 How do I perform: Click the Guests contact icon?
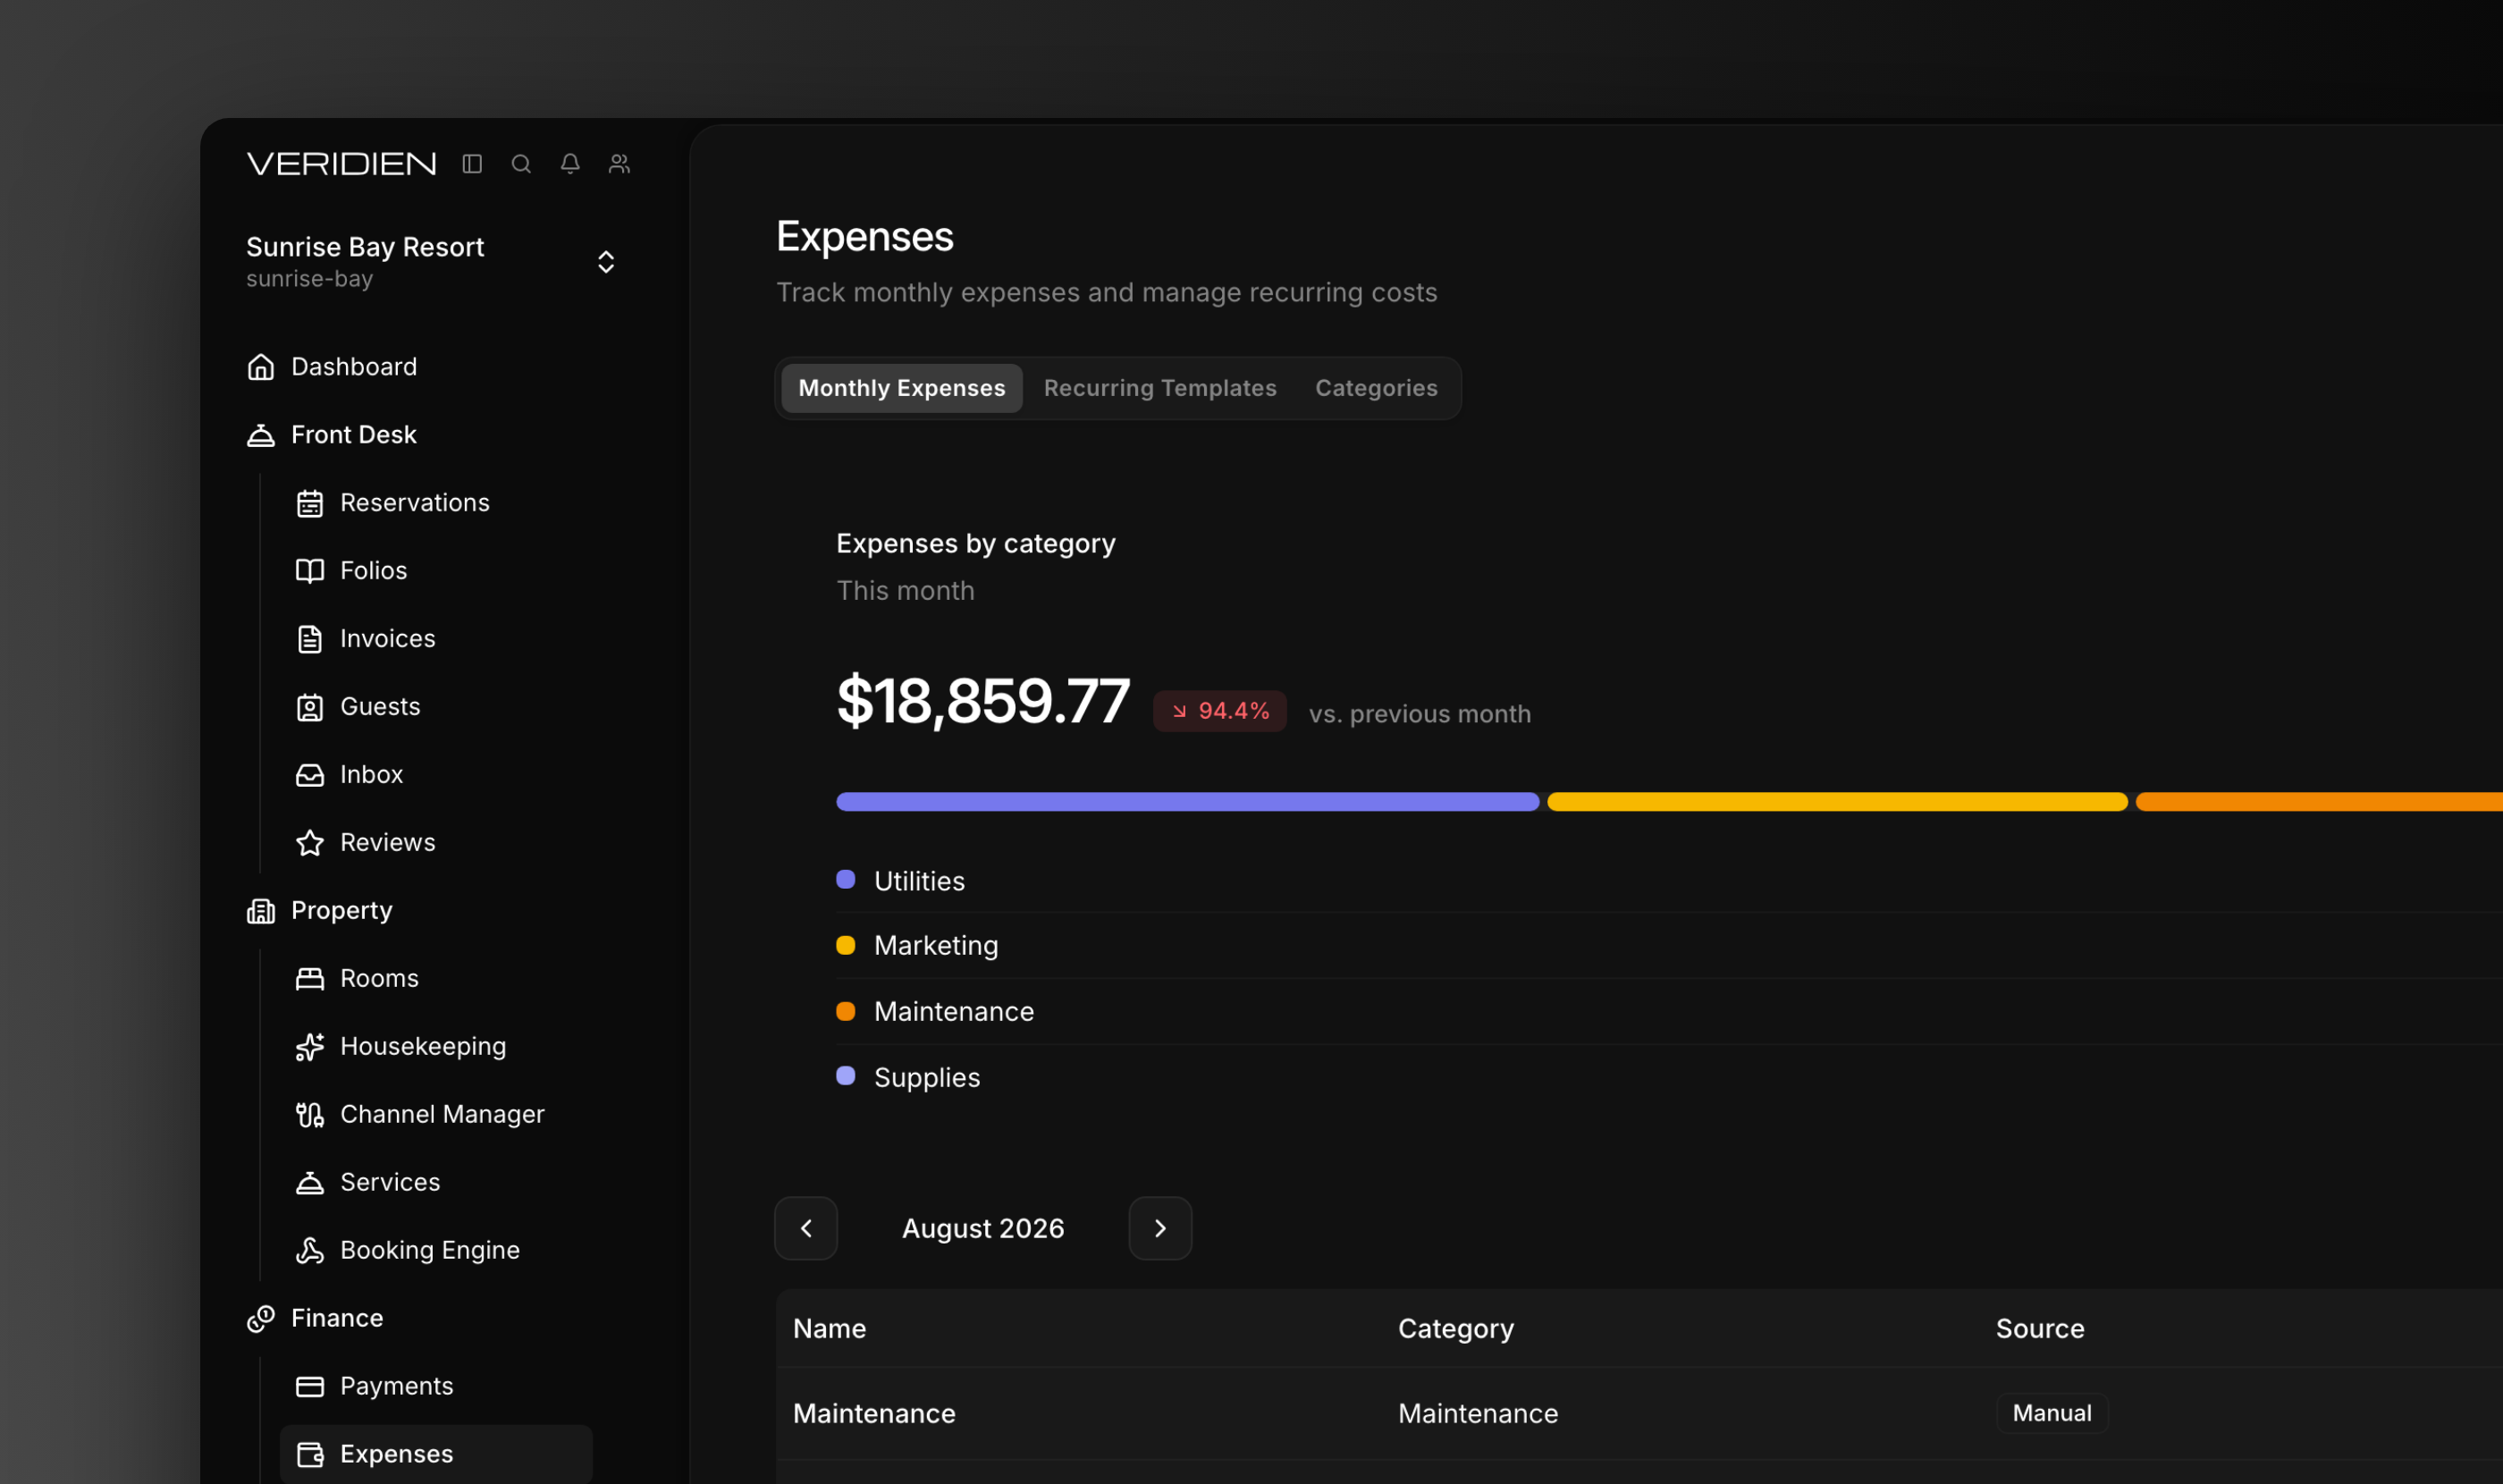pyautogui.click(x=309, y=707)
